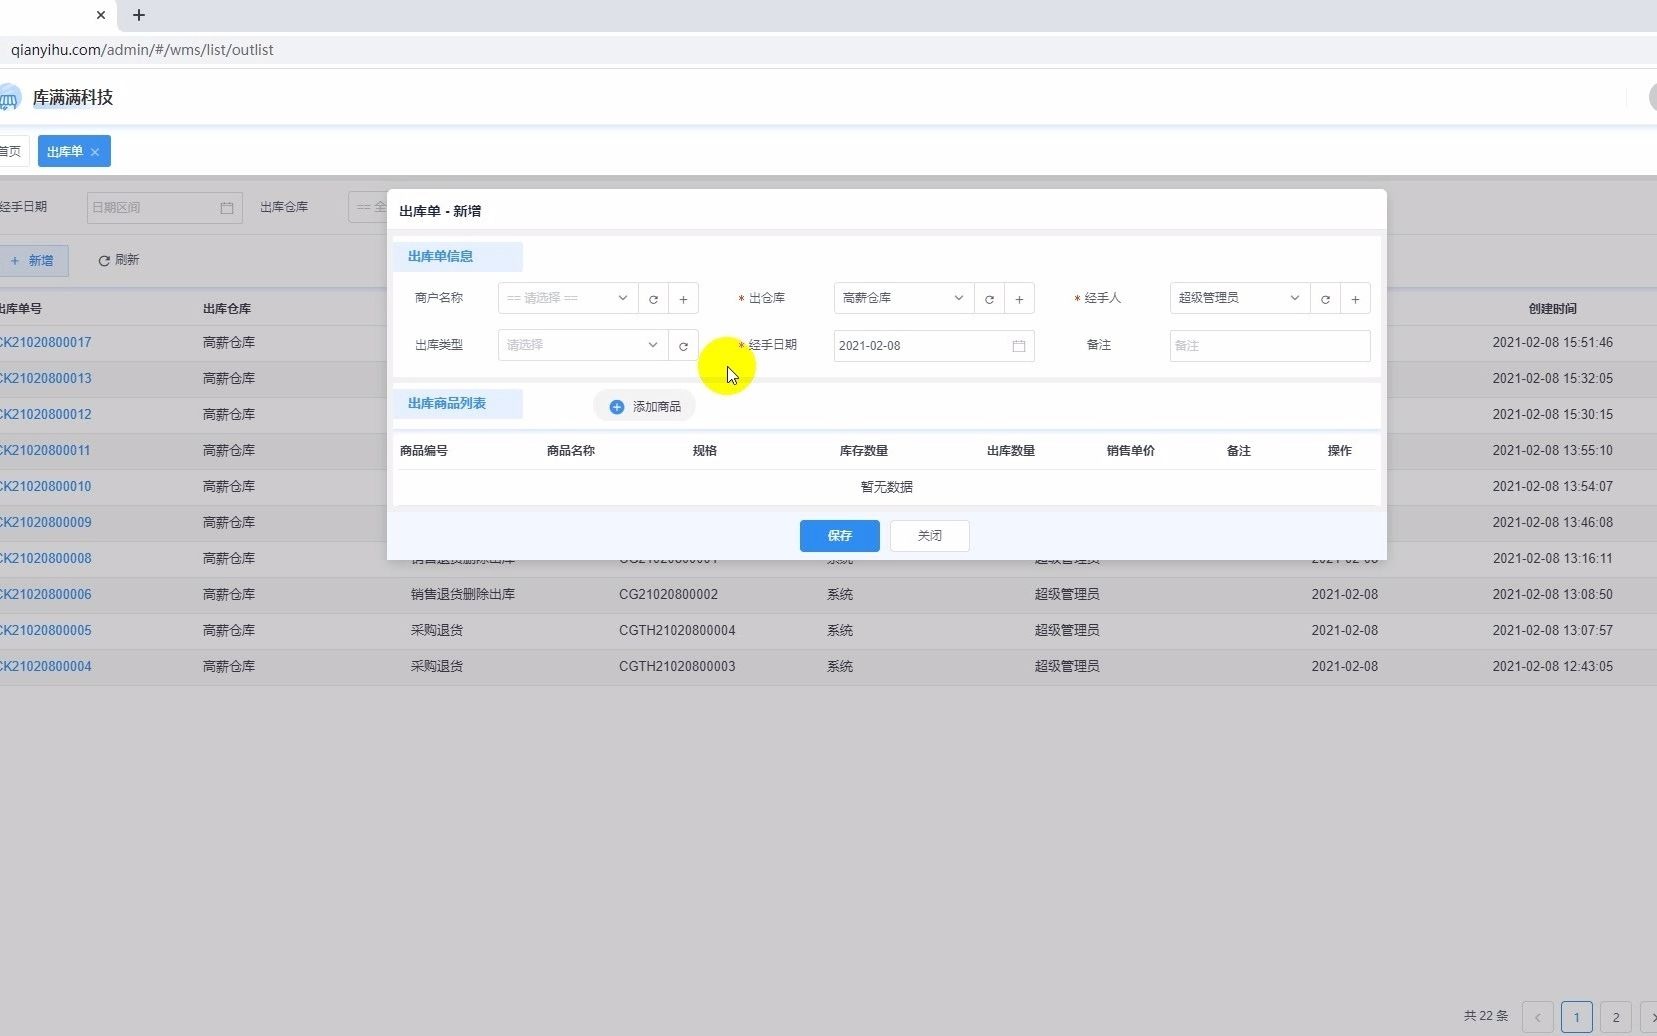Click the 创建时间 column header
The width and height of the screenshot is (1657, 1036).
(x=1553, y=309)
